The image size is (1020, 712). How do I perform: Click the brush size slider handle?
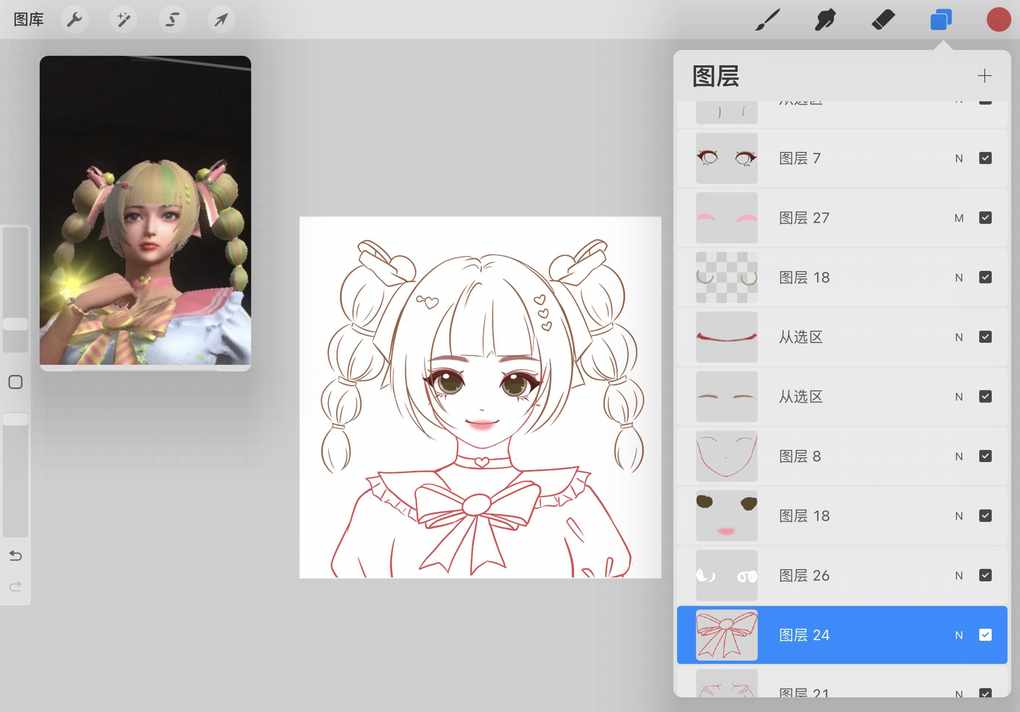(x=16, y=324)
